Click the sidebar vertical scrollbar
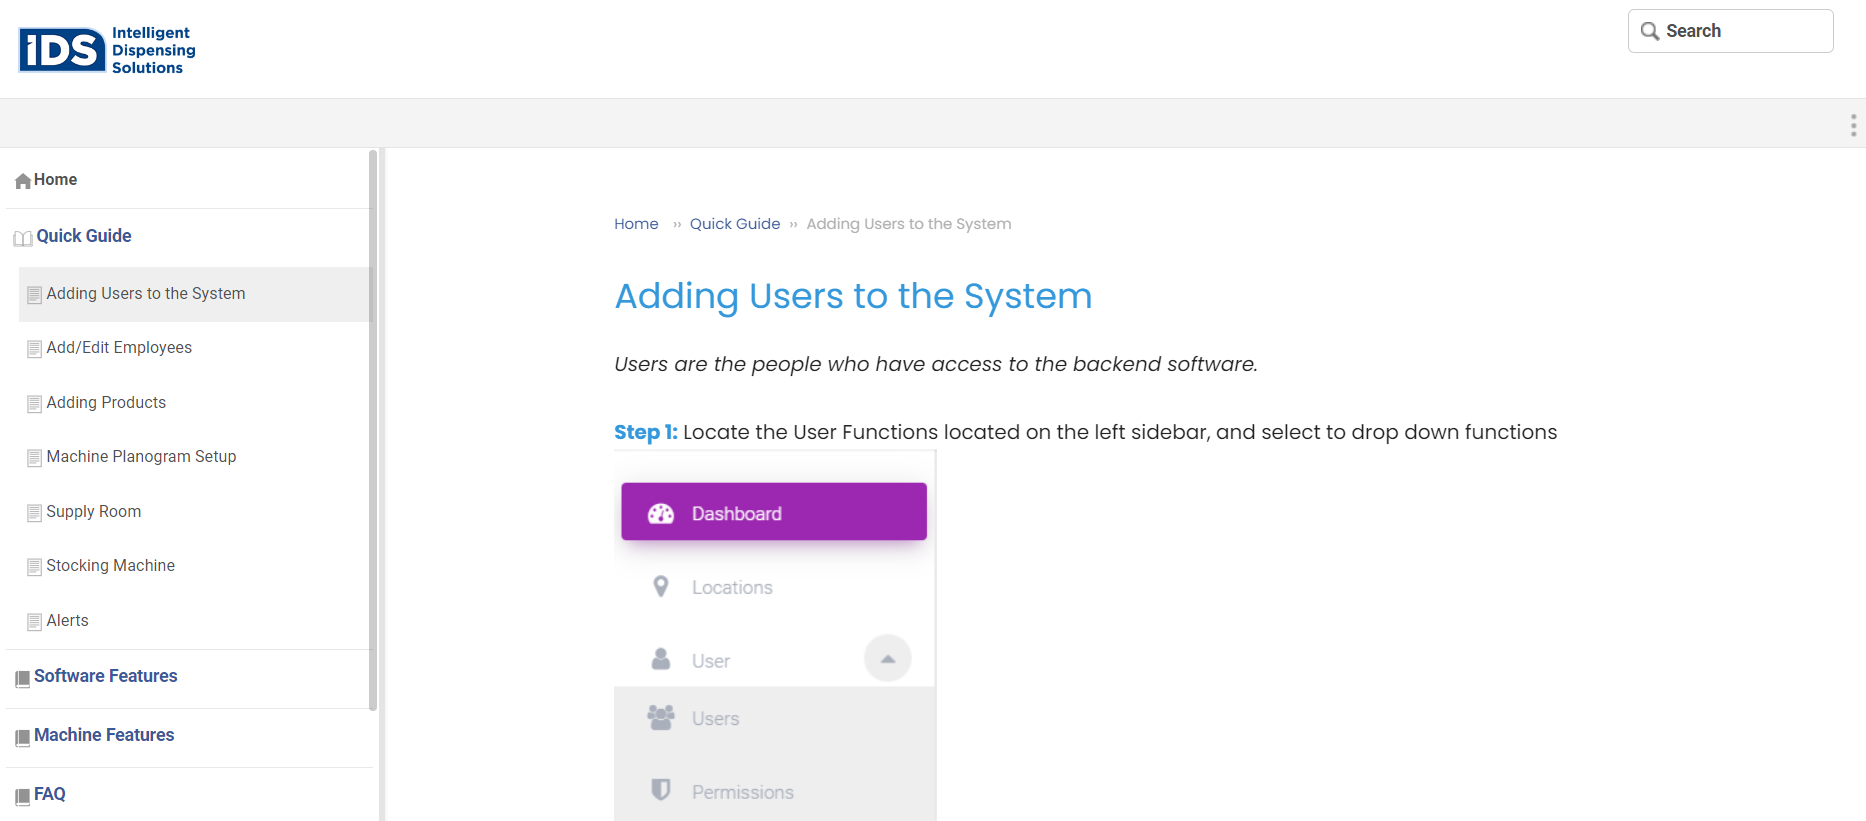The height and width of the screenshot is (821, 1866). pyautogui.click(x=373, y=430)
